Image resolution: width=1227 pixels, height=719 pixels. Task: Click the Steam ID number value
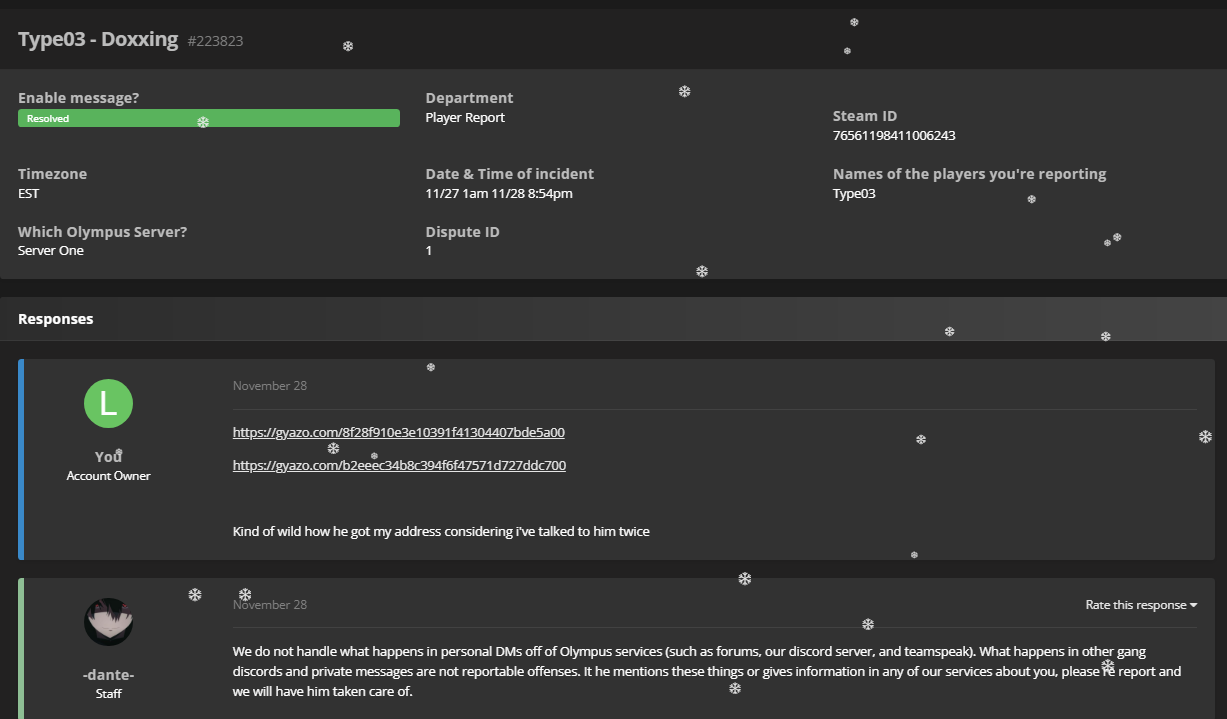click(893, 135)
